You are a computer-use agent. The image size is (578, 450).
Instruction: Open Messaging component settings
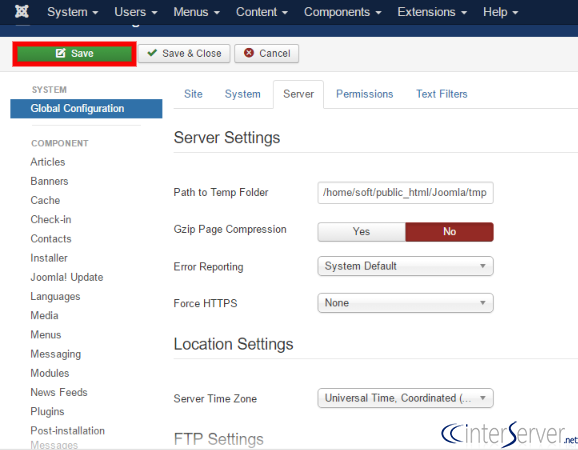pyautogui.click(x=56, y=354)
